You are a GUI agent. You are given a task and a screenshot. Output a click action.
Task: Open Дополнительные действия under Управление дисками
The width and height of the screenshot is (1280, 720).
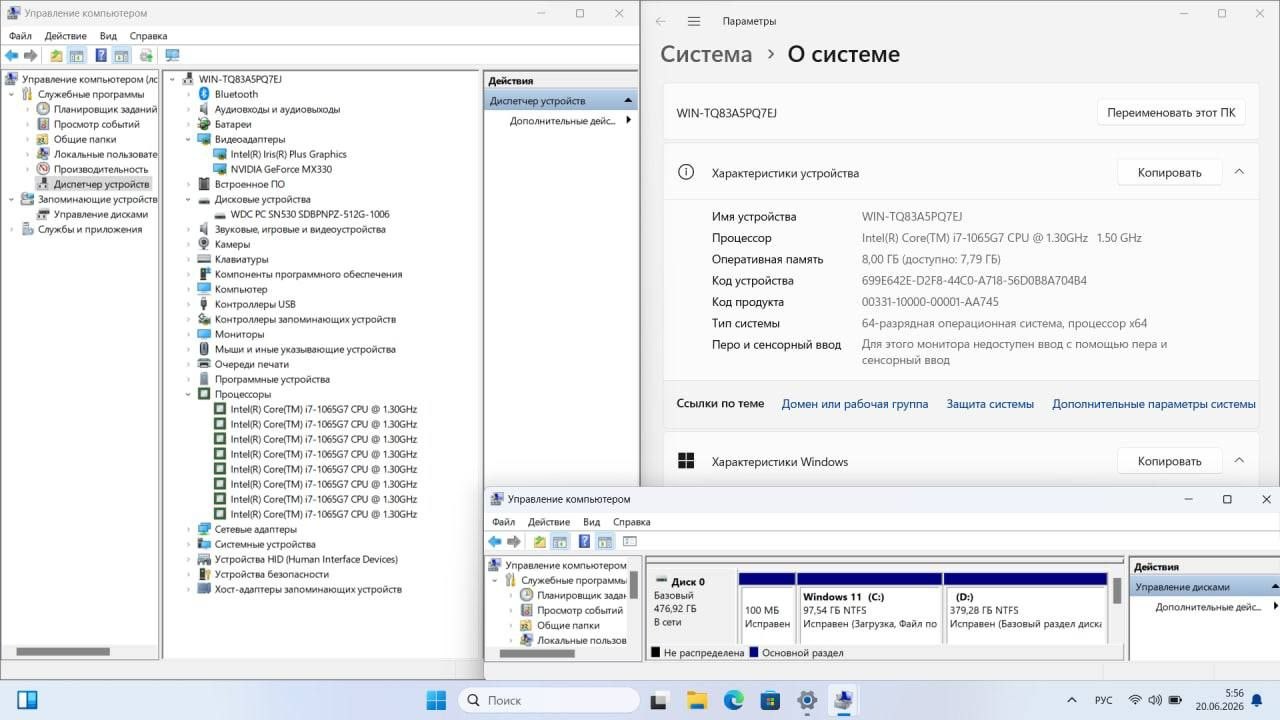[x=1209, y=607]
